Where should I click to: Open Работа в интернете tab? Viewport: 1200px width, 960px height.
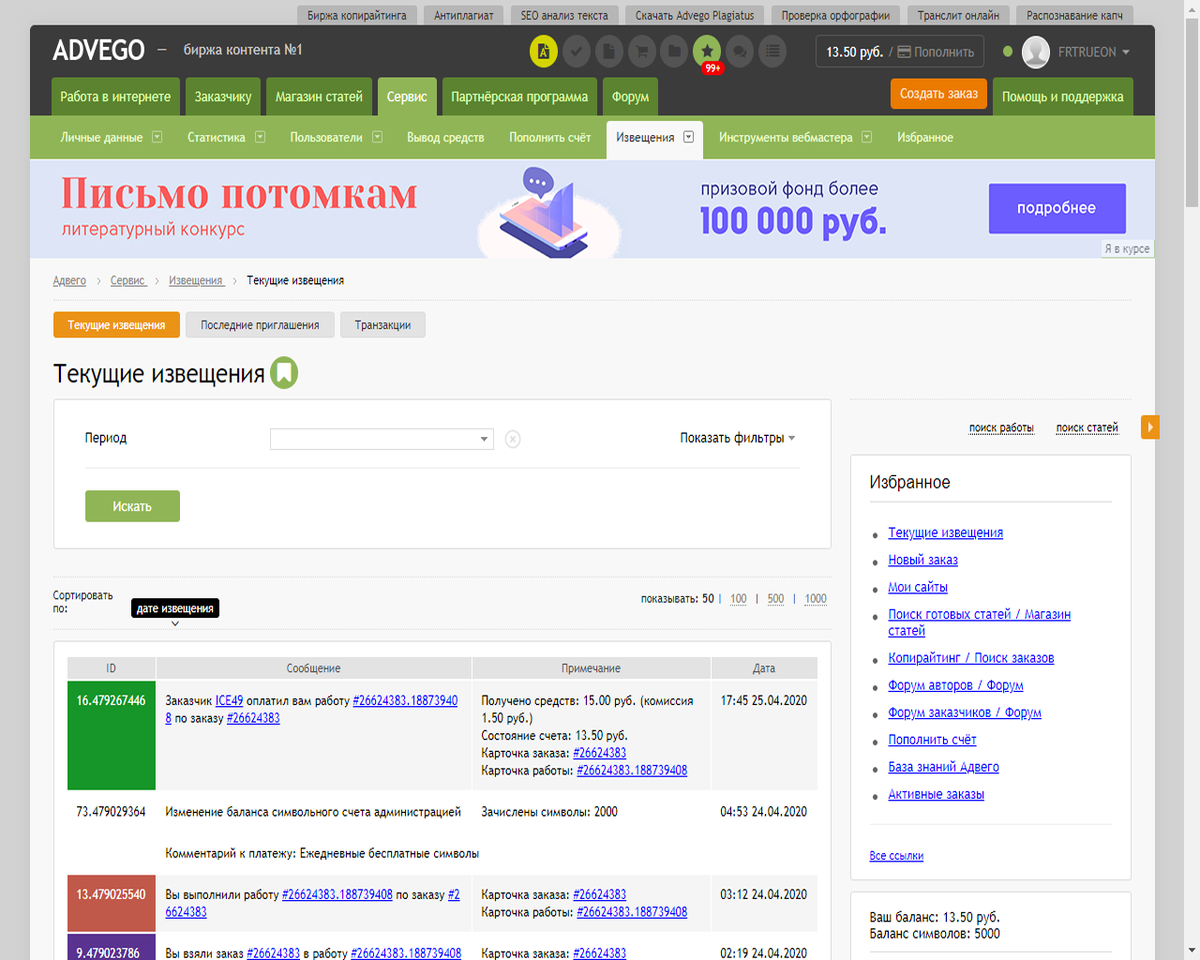(116, 97)
